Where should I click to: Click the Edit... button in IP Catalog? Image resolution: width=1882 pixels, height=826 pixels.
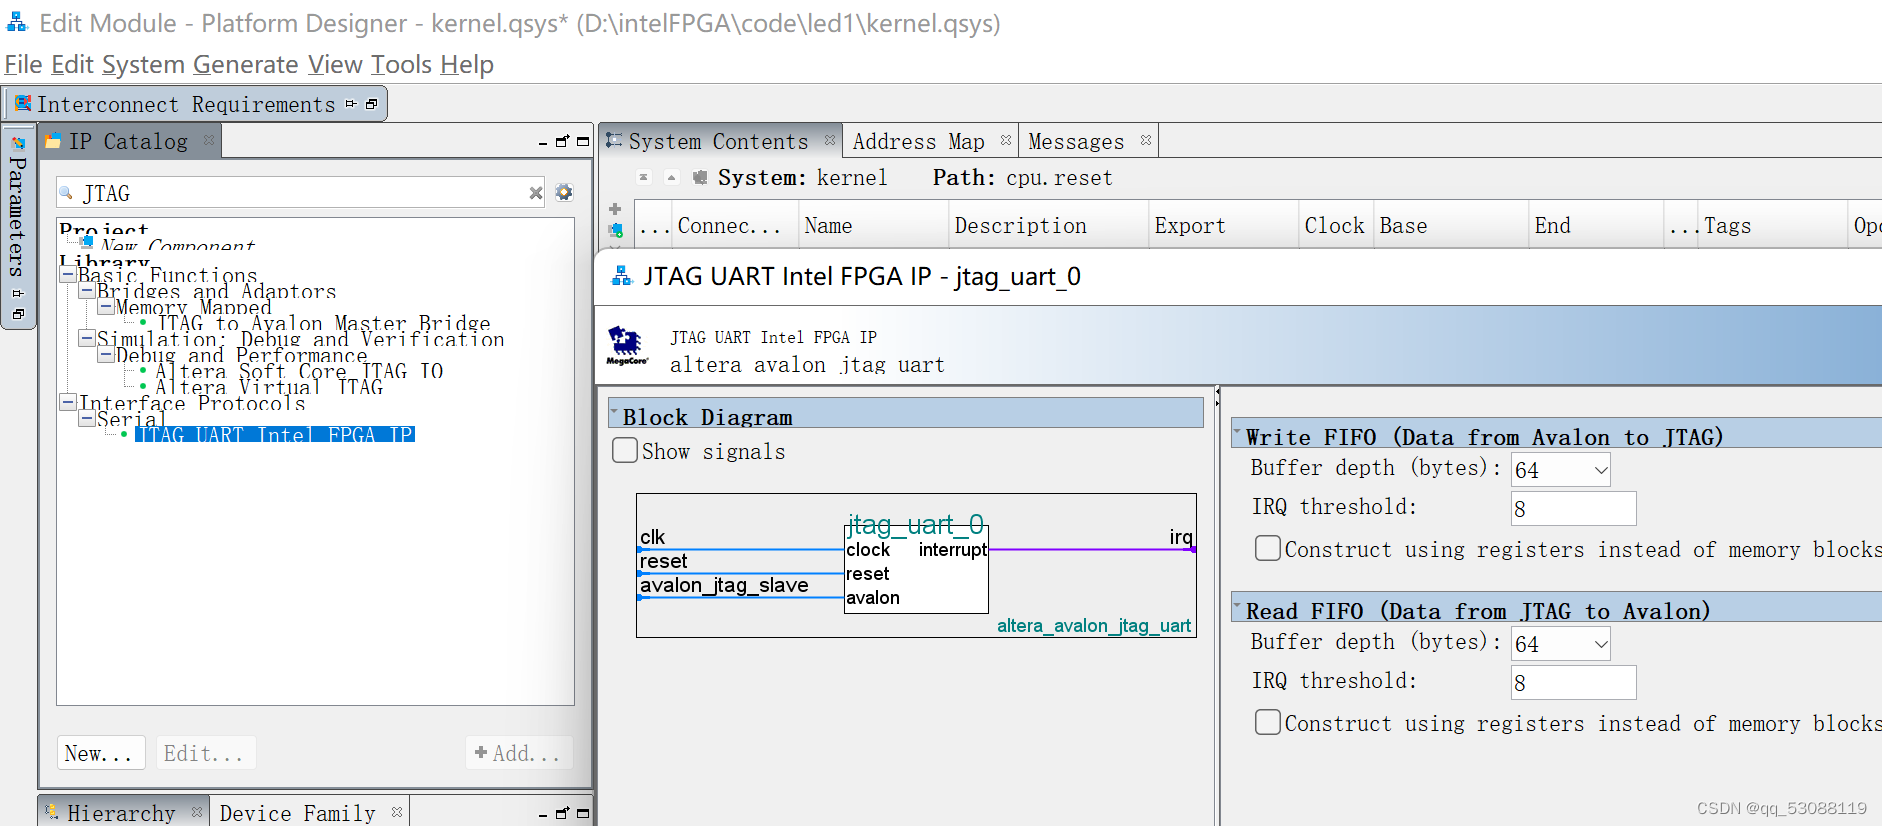pos(205,753)
